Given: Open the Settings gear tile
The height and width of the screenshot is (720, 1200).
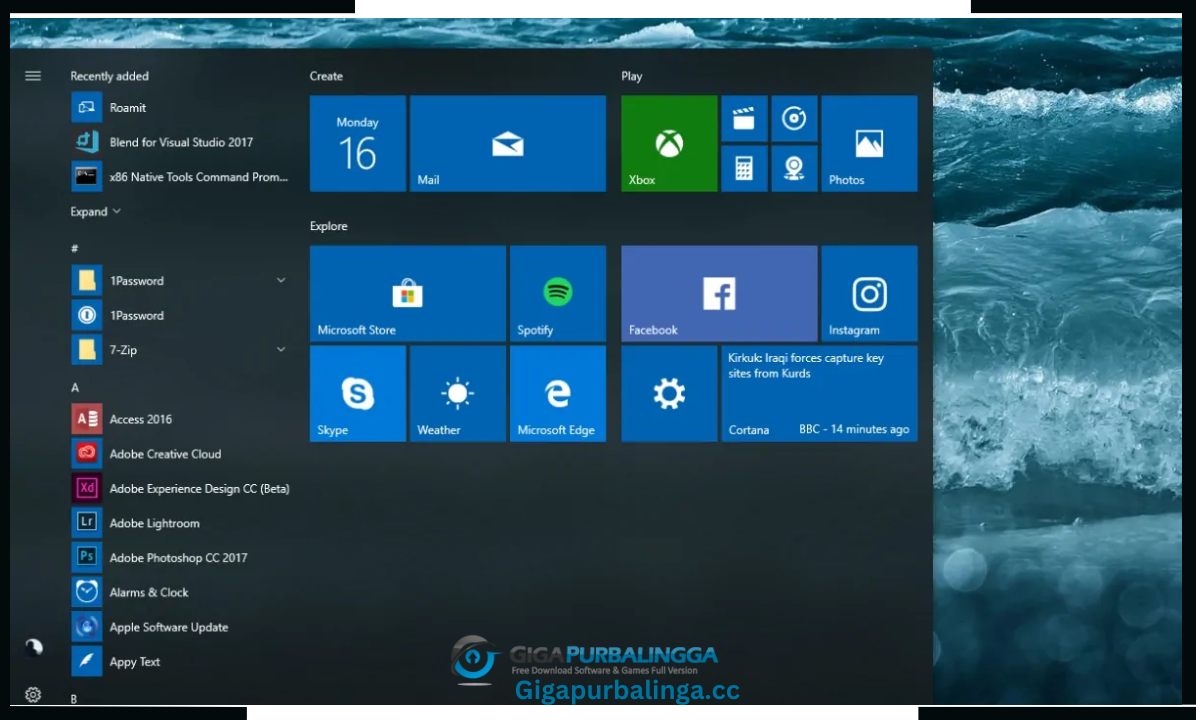Looking at the screenshot, I should tap(669, 393).
